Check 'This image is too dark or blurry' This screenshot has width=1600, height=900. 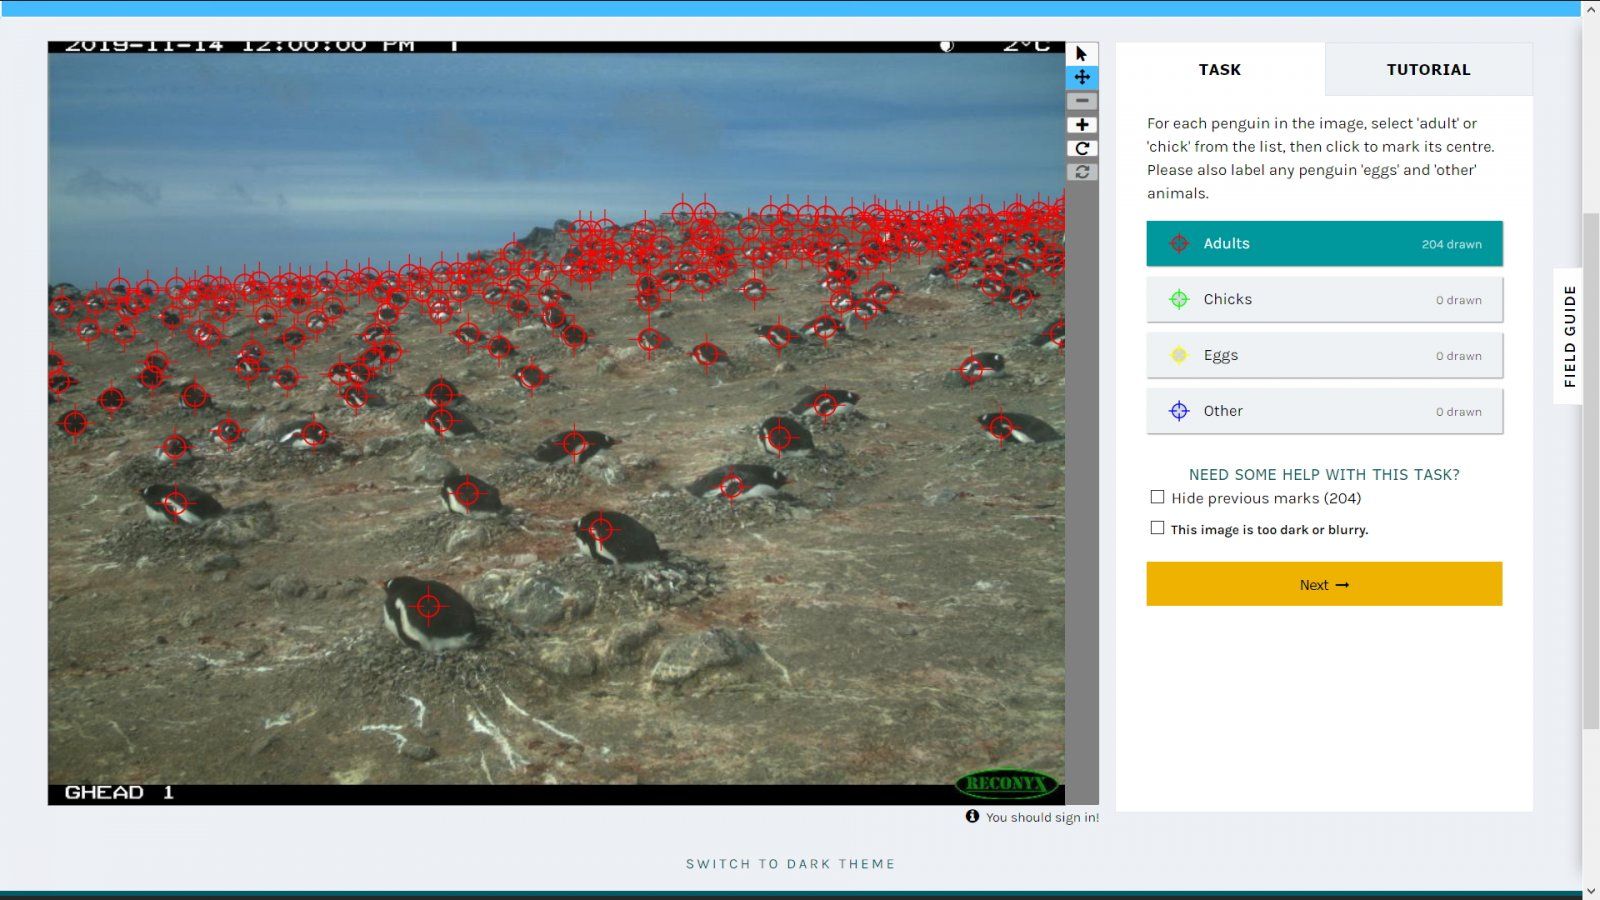tap(1157, 528)
